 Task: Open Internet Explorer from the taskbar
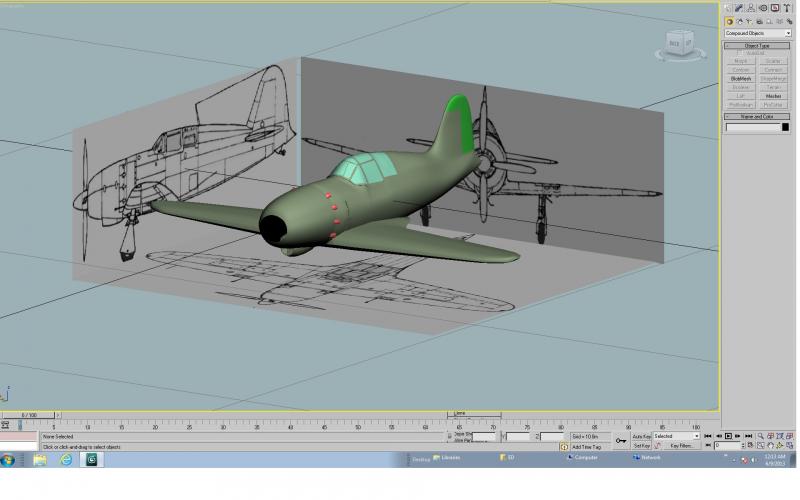click(x=66, y=460)
